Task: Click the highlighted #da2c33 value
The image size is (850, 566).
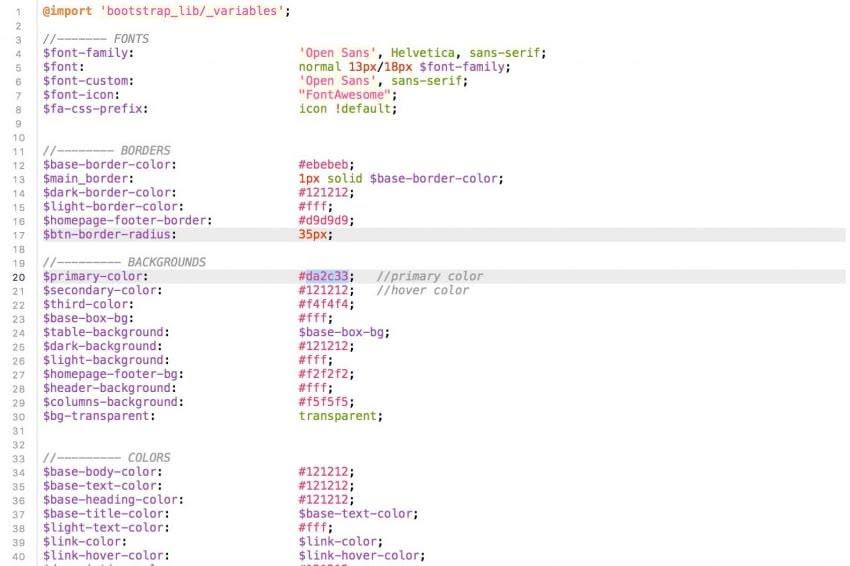Action: (x=326, y=276)
